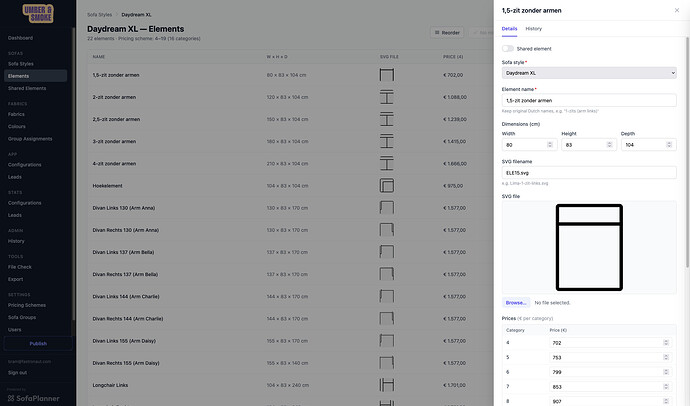Switch to the Details tab
Screen dimensions: 690x406
click(x=509, y=29)
